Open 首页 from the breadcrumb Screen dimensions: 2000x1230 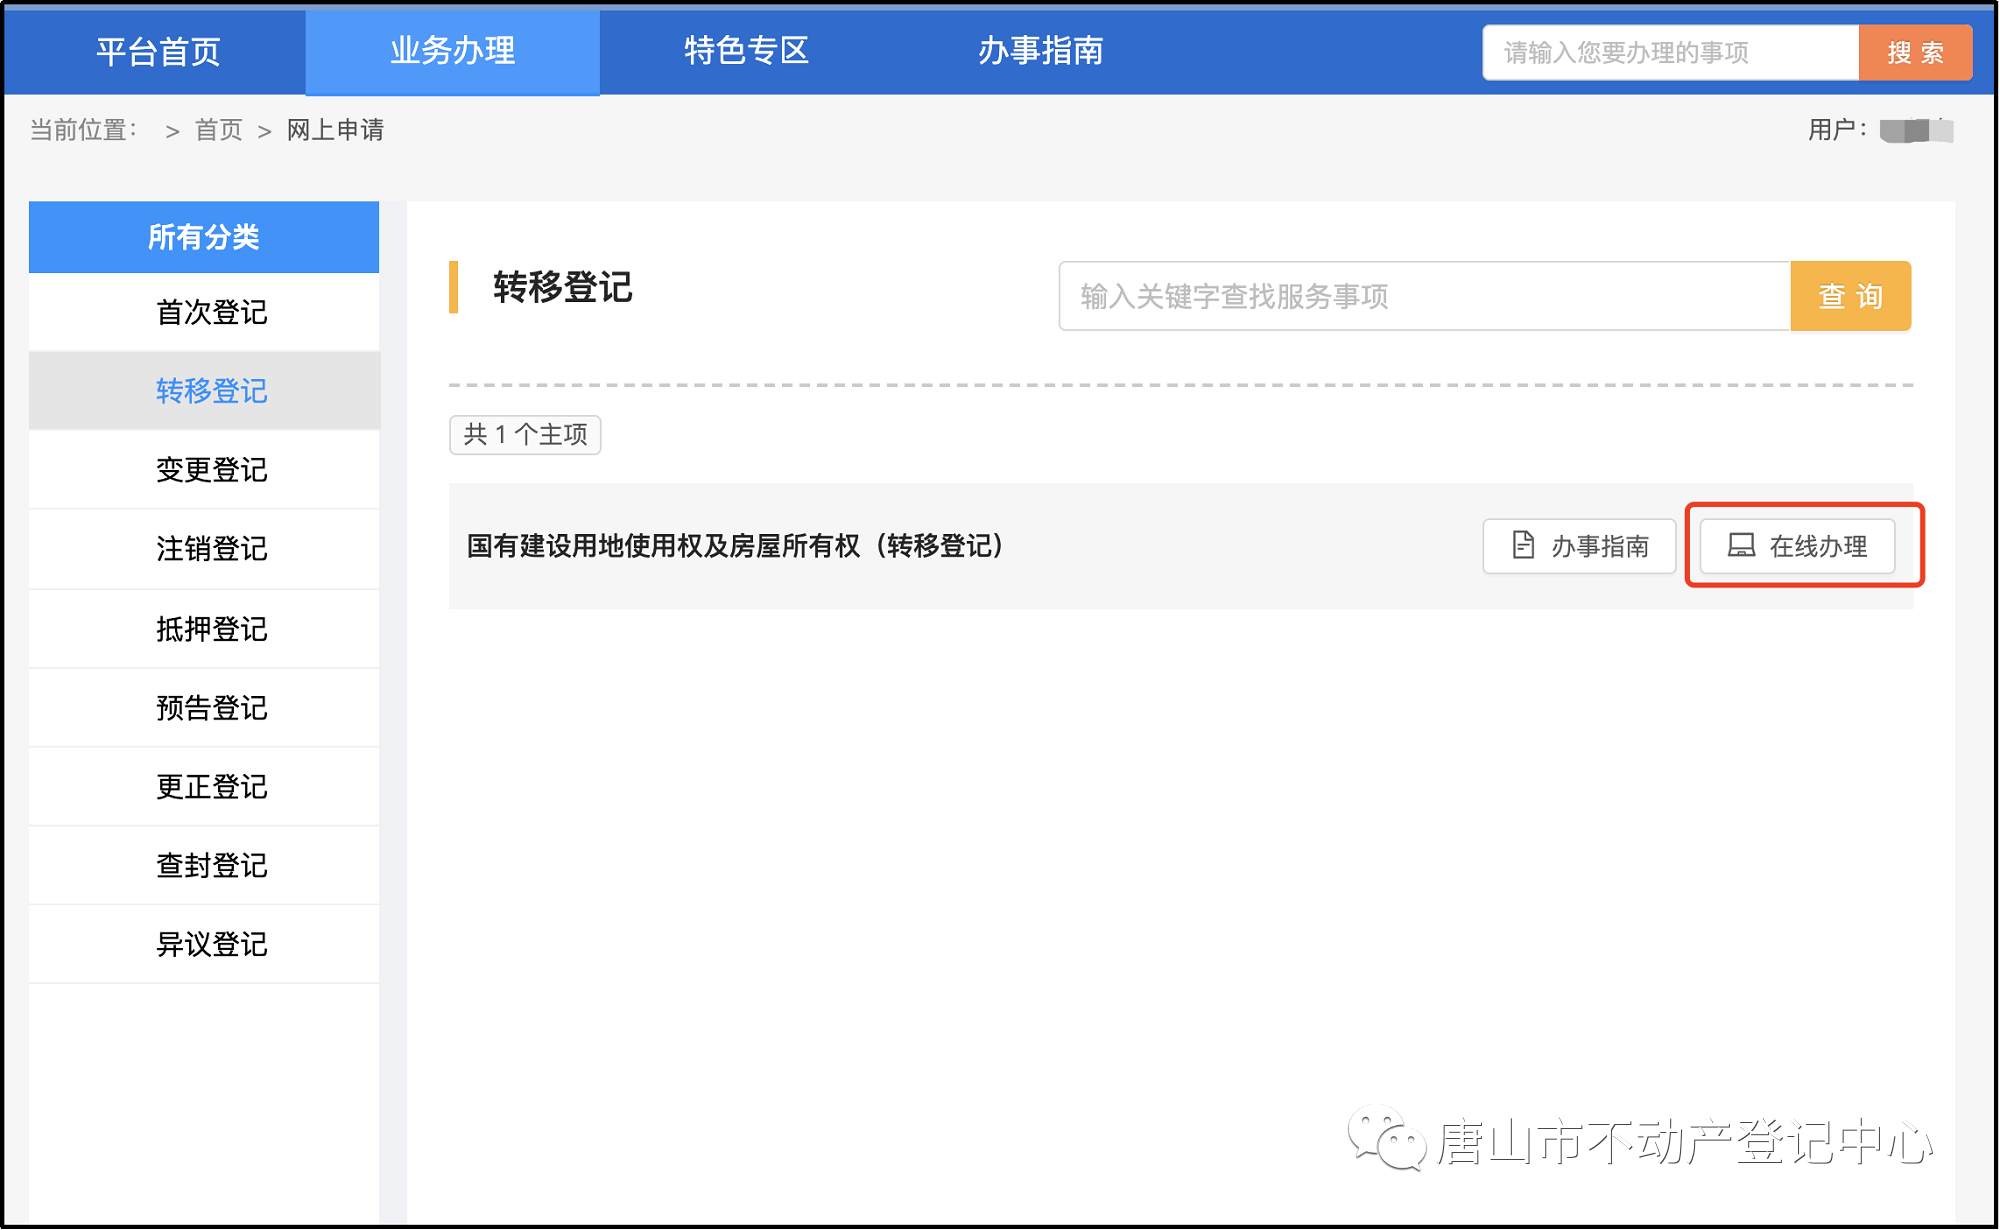(218, 129)
